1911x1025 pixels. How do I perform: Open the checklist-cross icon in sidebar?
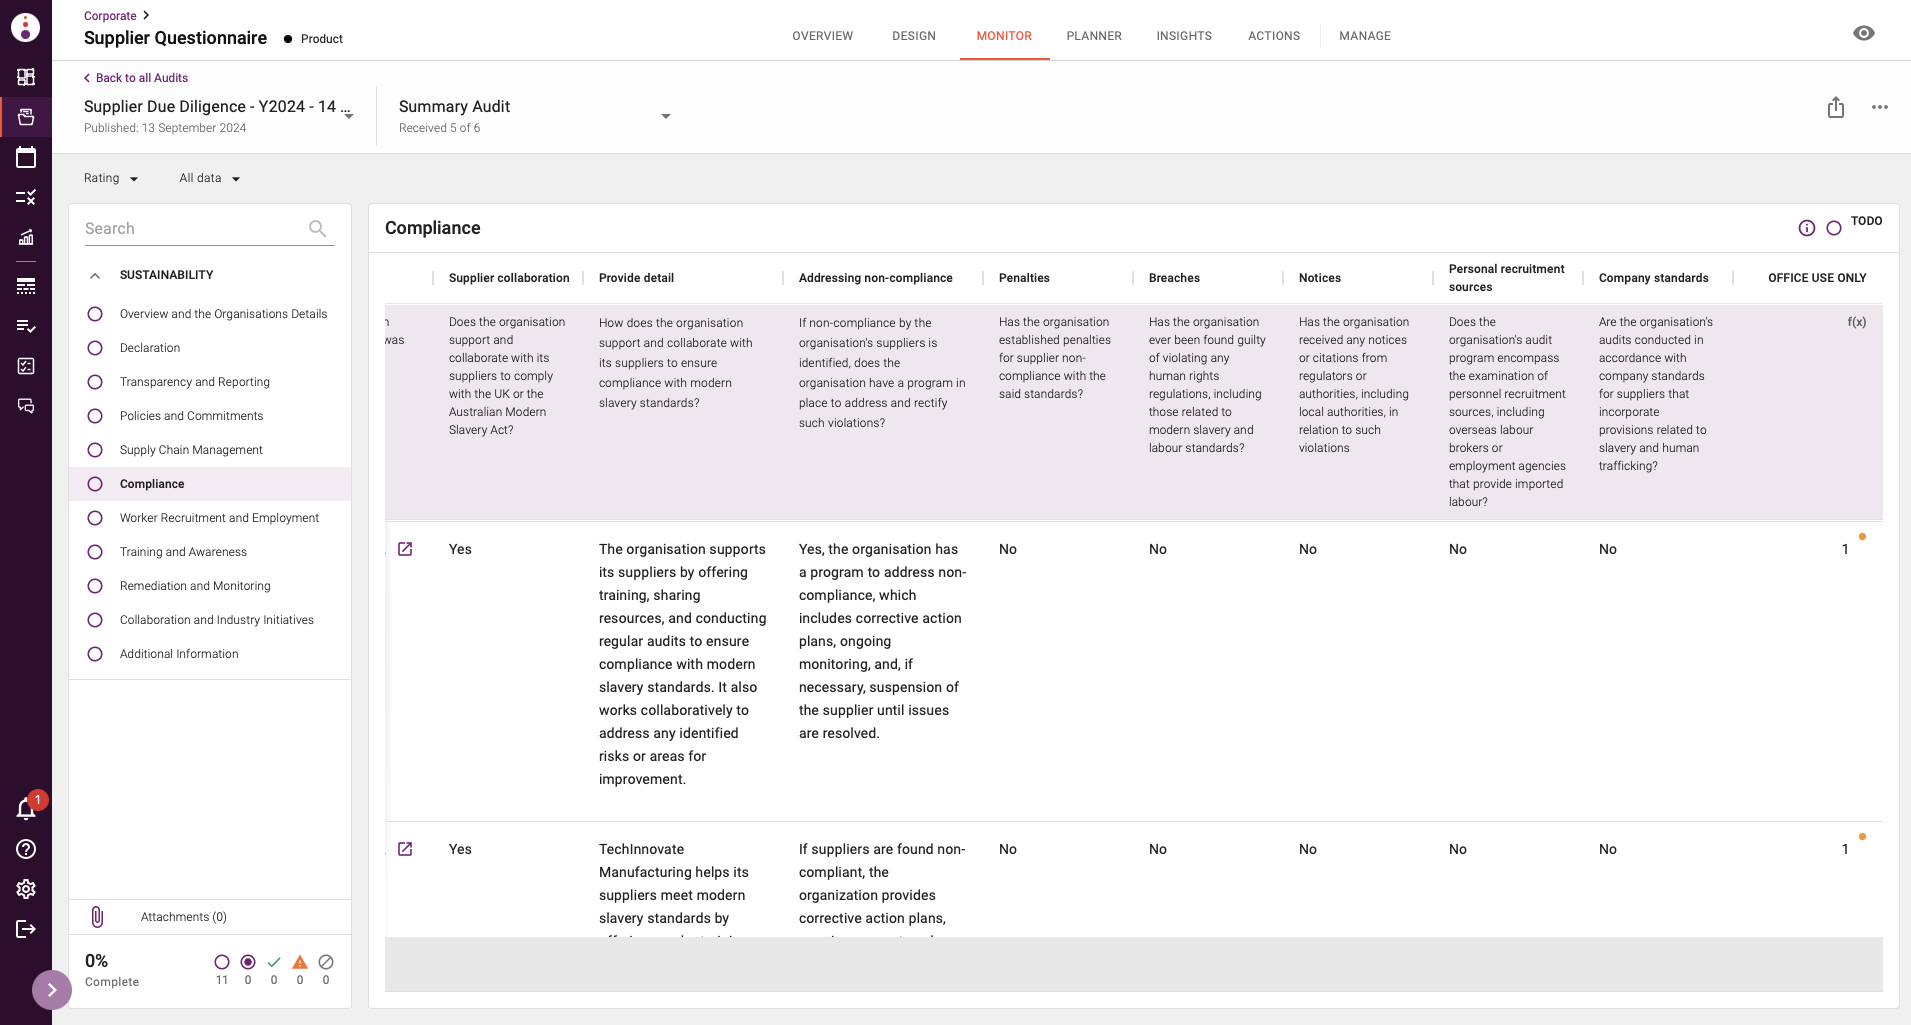pyautogui.click(x=26, y=197)
